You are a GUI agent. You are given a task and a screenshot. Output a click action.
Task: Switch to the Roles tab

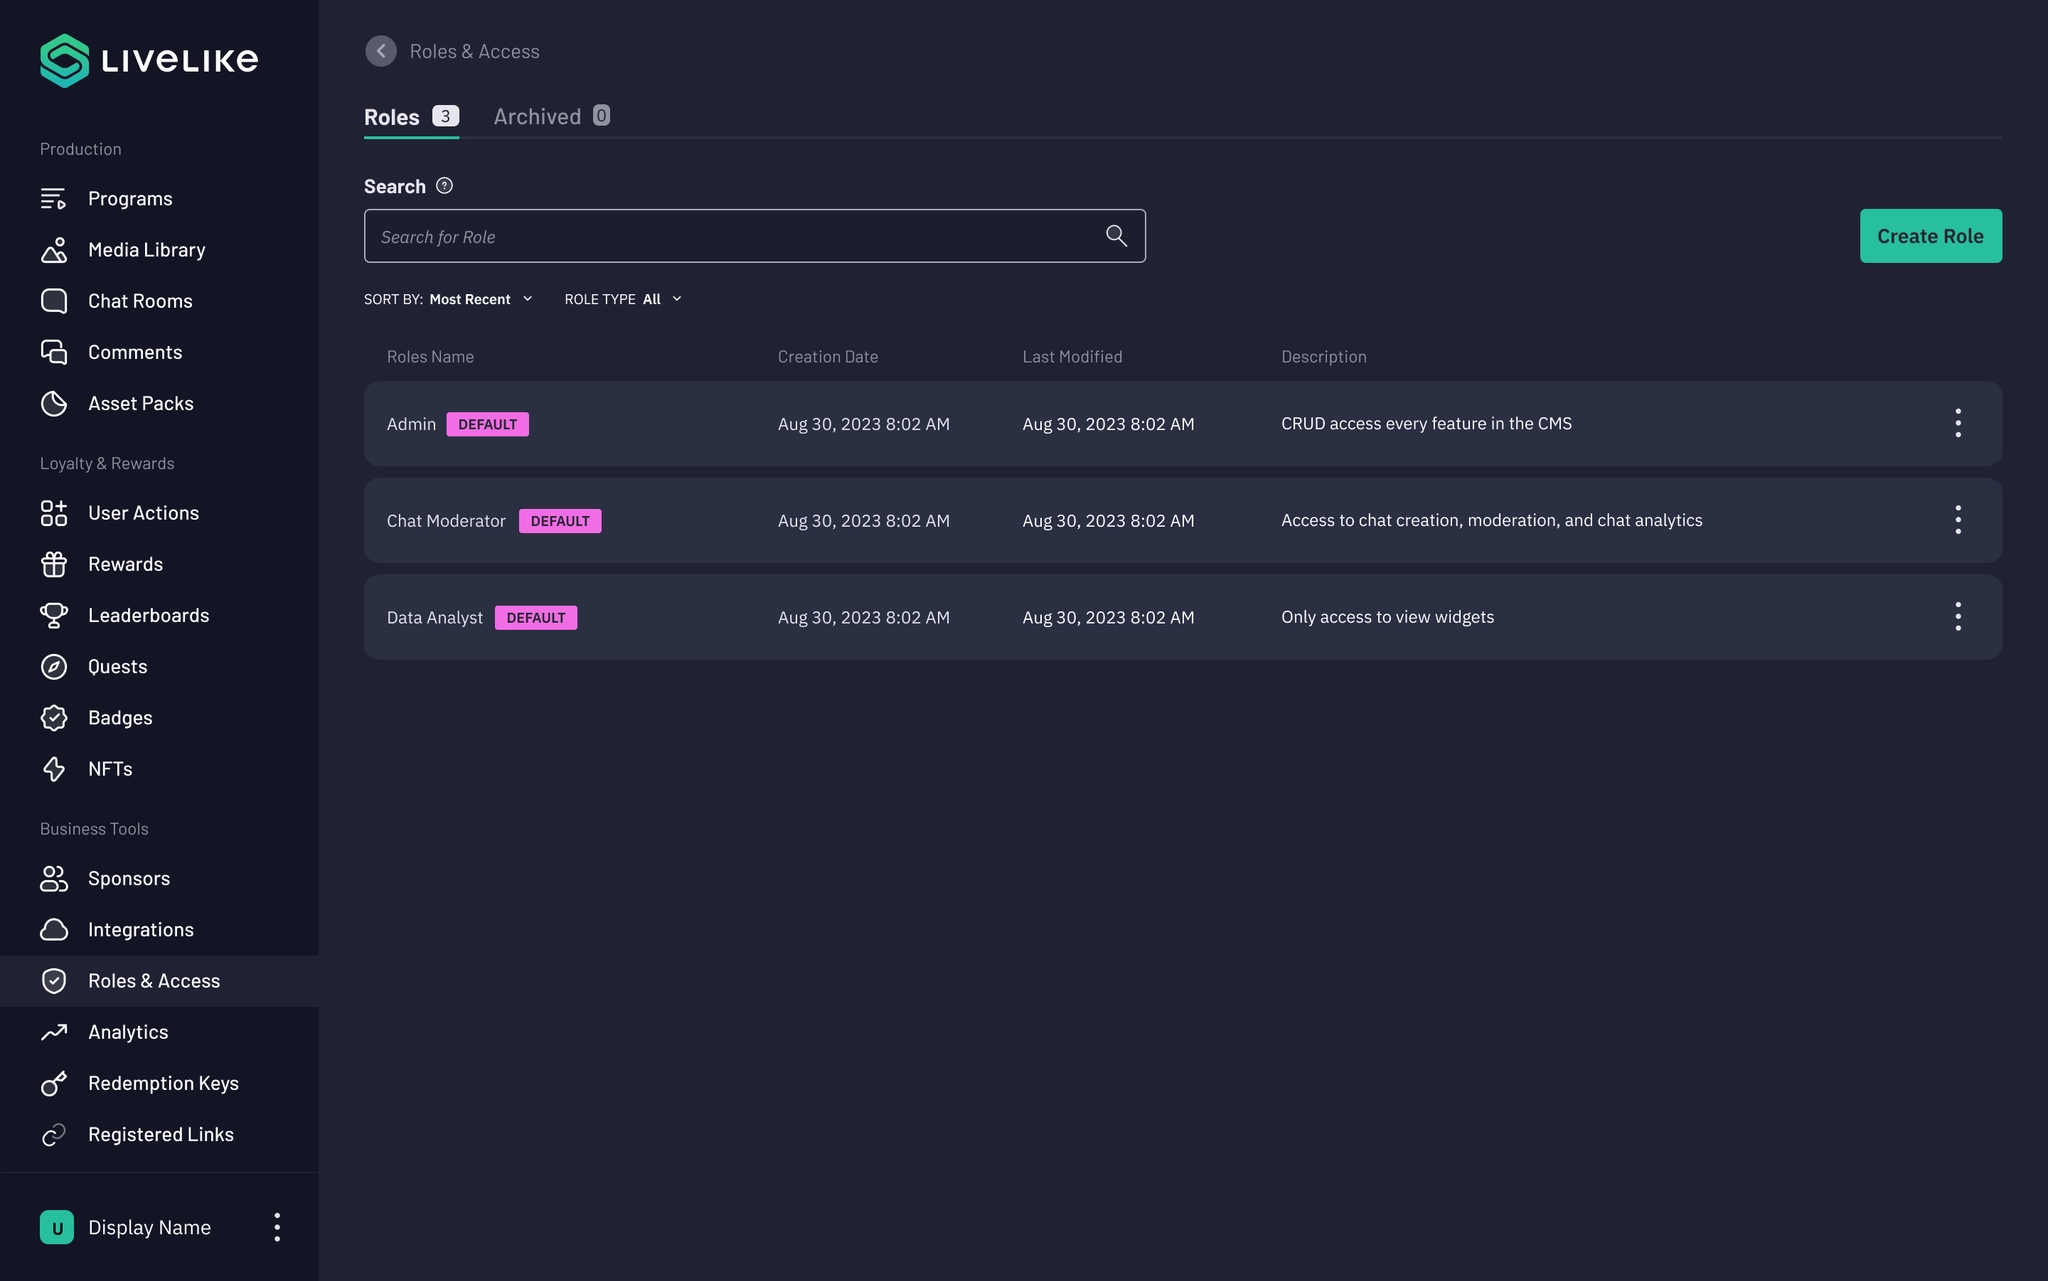click(x=411, y=117)
